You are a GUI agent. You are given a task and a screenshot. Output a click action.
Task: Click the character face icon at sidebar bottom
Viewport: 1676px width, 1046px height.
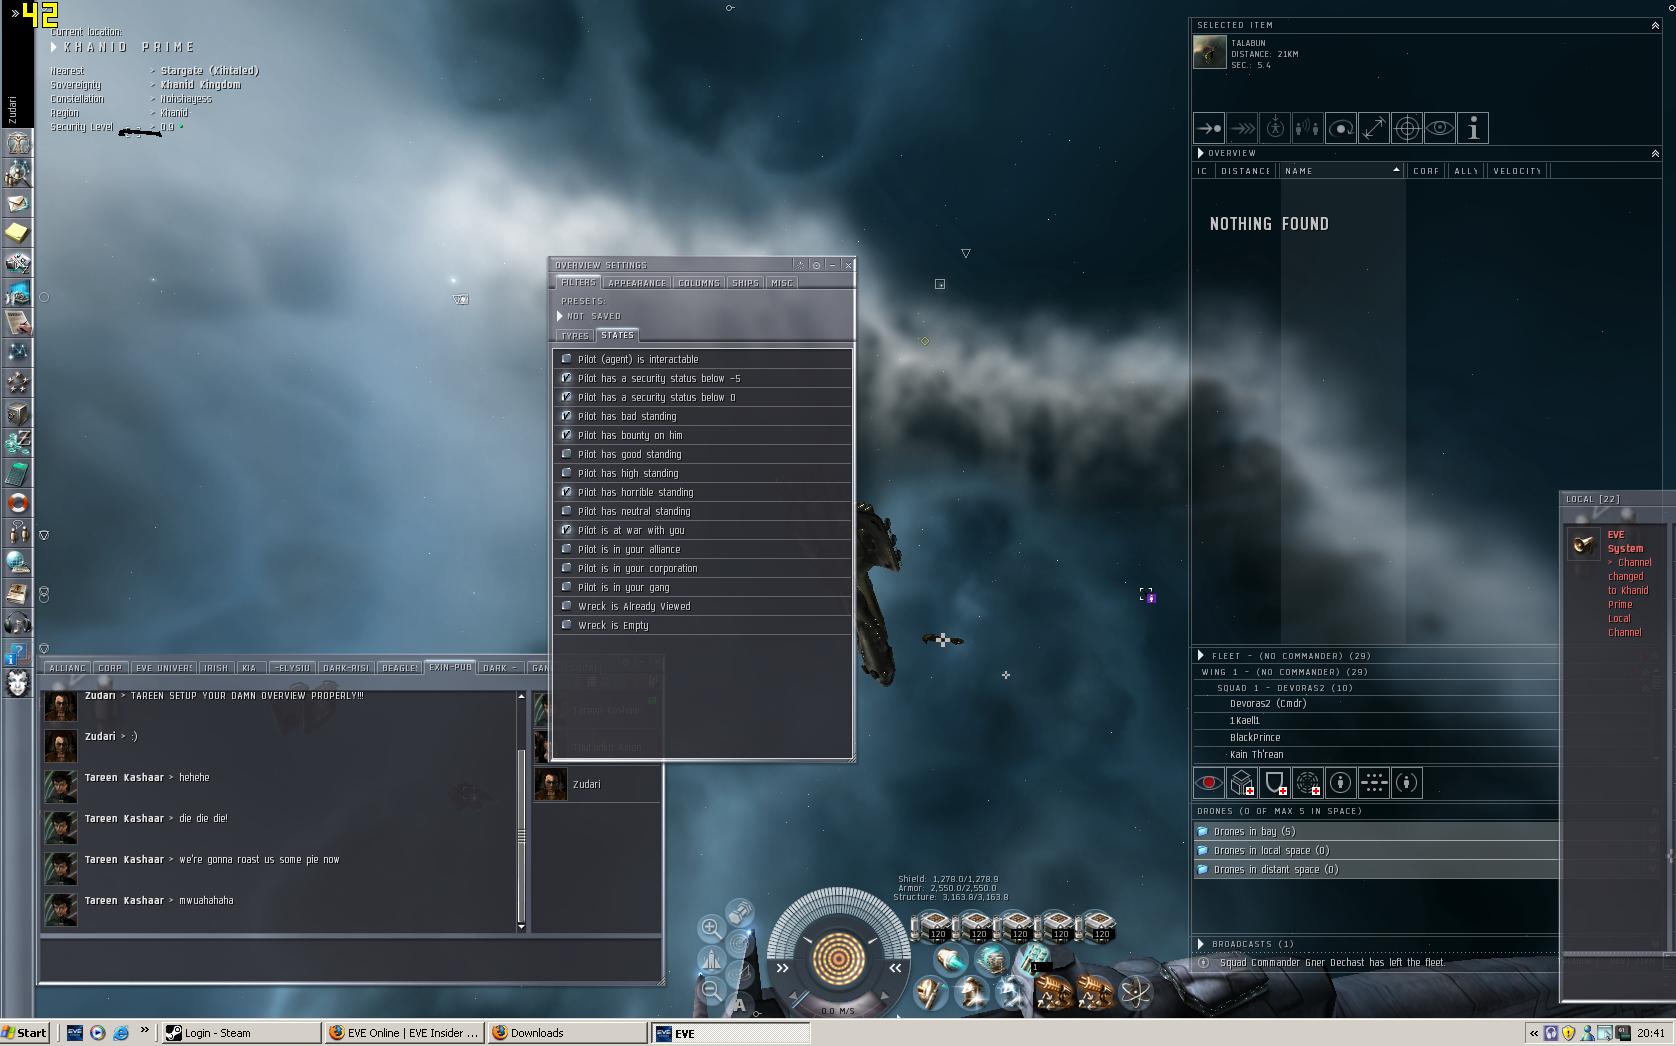[x=18, y=683]
